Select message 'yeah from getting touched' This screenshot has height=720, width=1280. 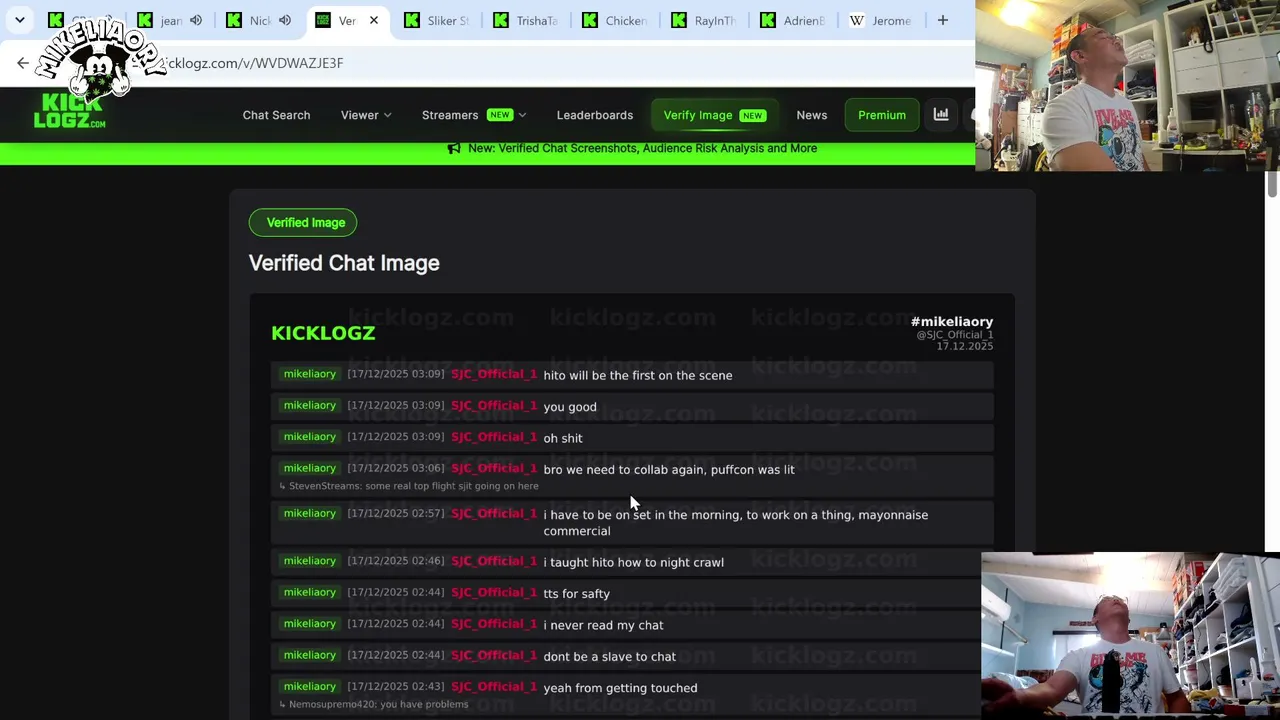pos(621,688)
